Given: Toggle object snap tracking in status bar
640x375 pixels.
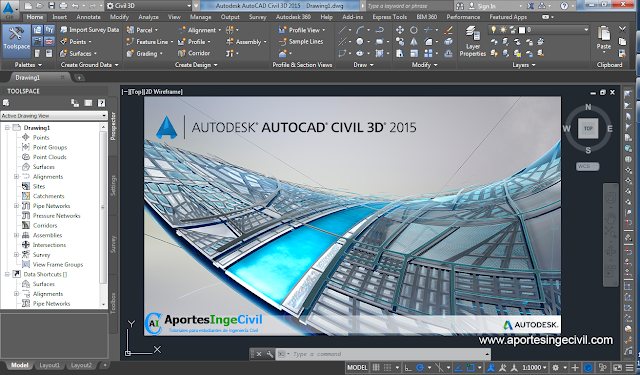Looking at the screenshot, I should click(x=458, y=368).
